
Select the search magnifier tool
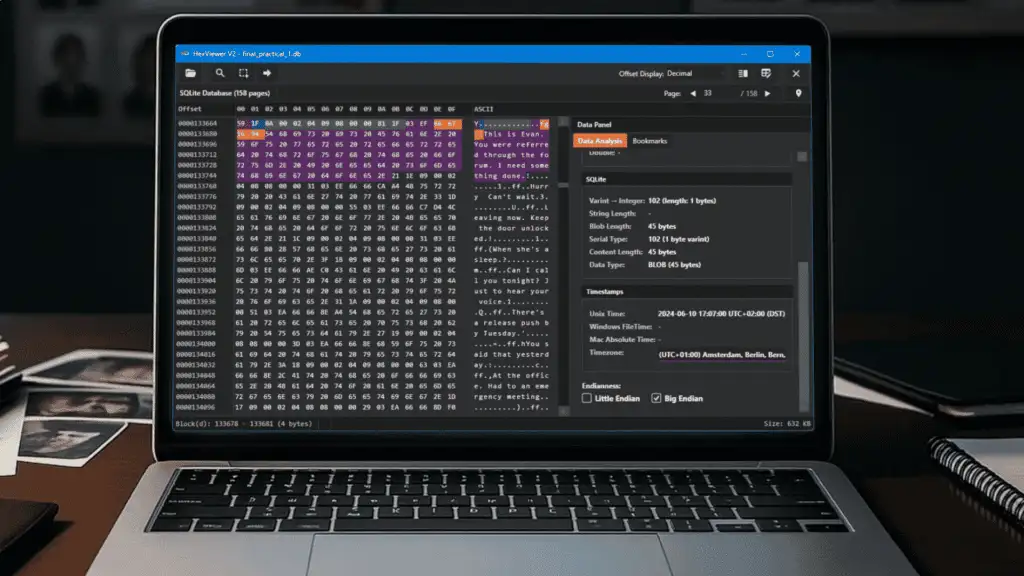coord(220,73)
